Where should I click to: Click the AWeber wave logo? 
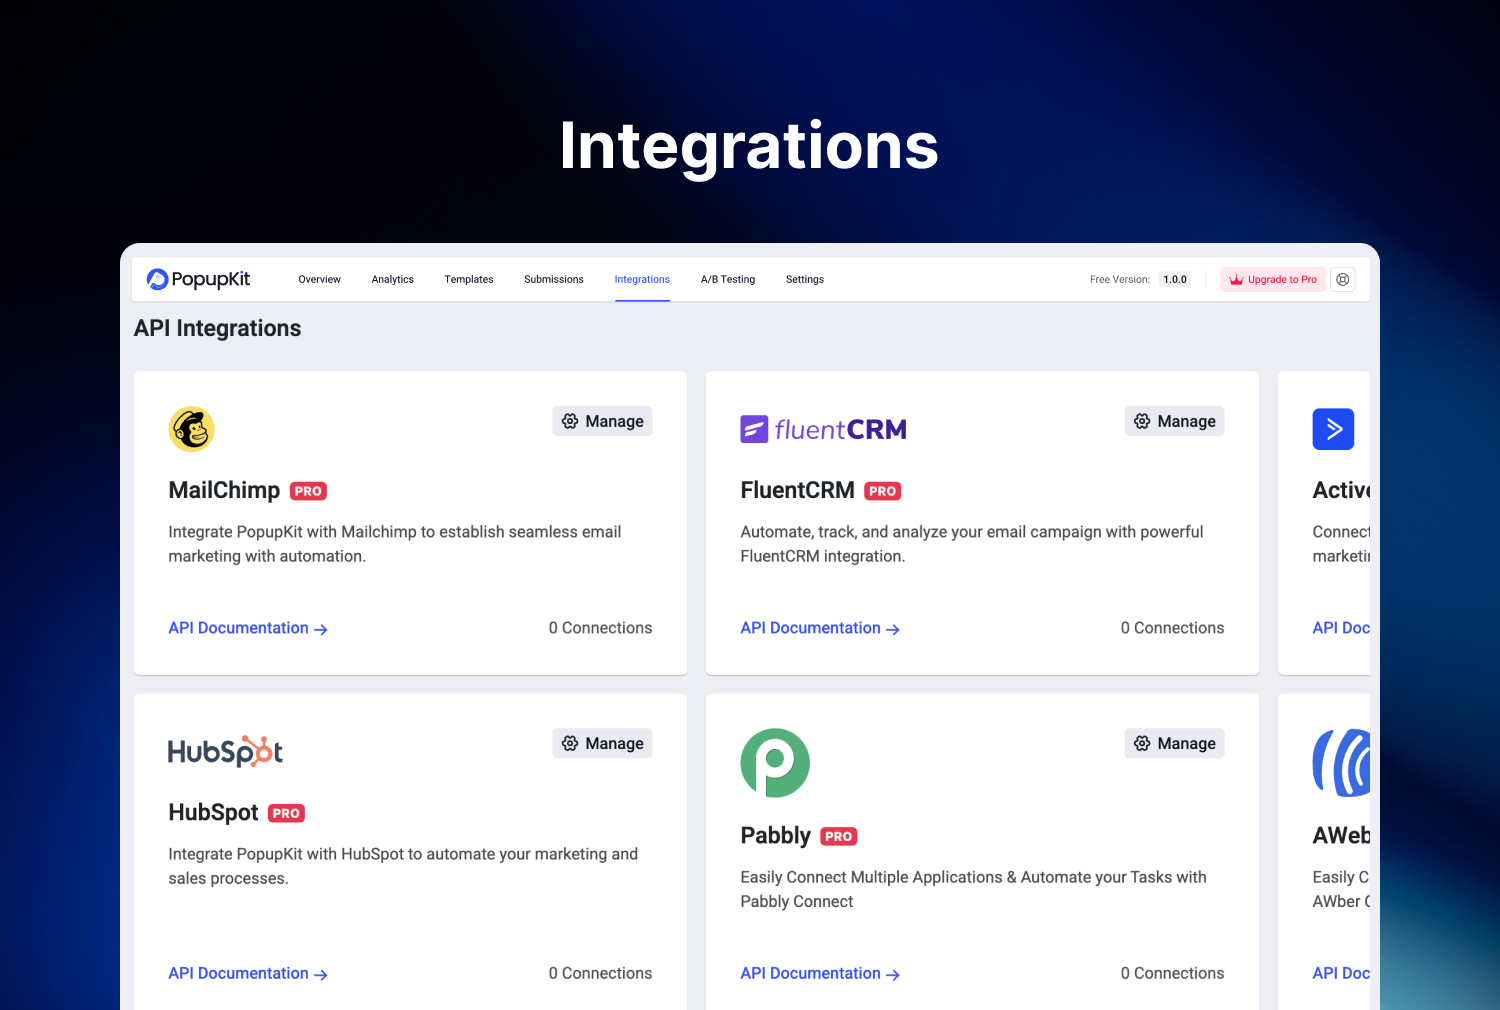tap(1341, 763)
